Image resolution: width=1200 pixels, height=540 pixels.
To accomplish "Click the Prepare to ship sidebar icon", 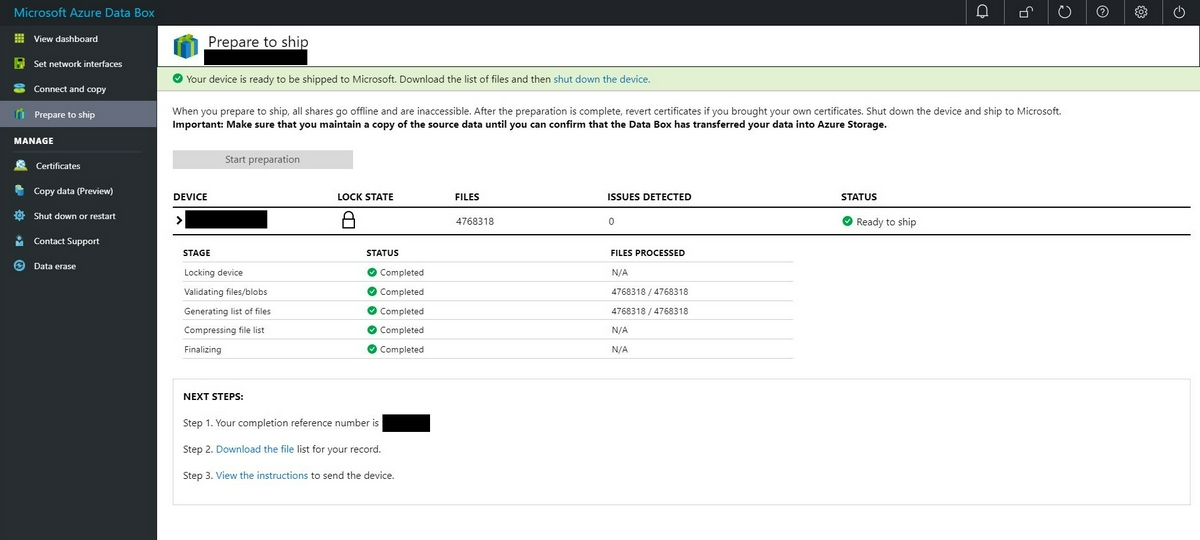I will [19, 114].
